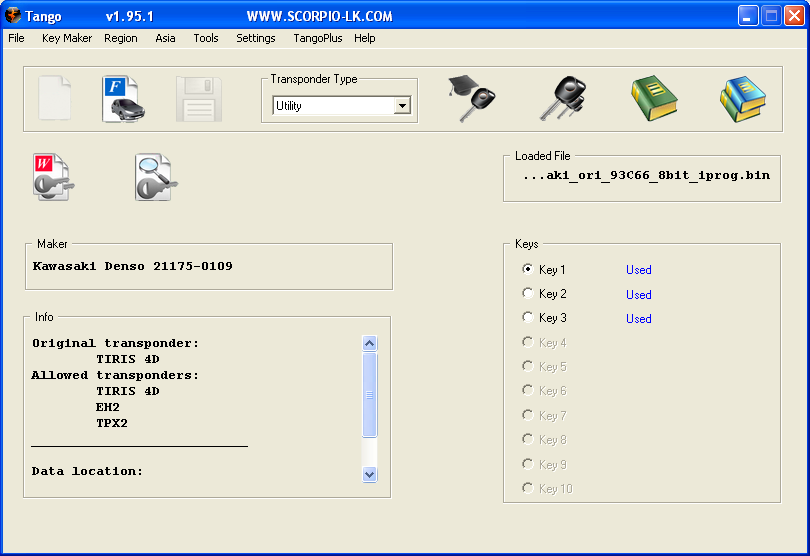Open the Asia menu
Image resolution: width=810 pixels, height=556 pixels.
165,38
